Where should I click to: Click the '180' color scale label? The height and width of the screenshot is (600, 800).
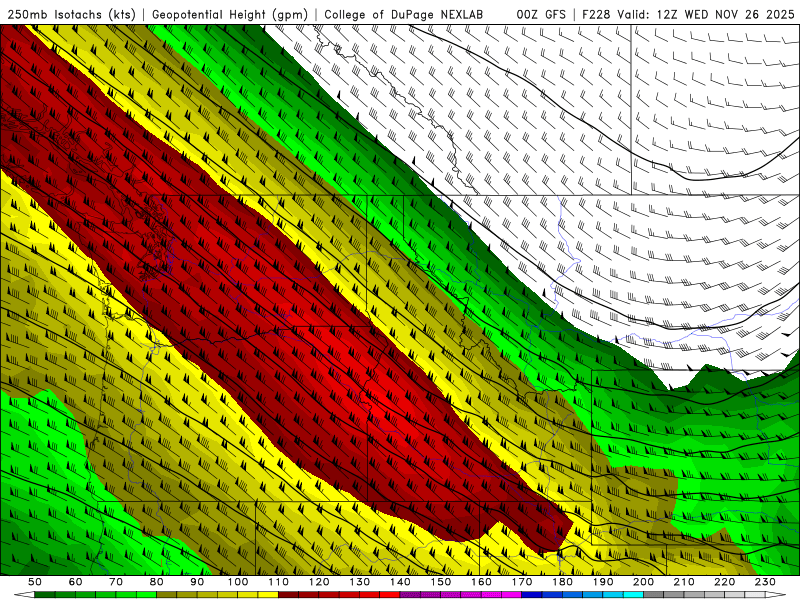pos(562,582)
